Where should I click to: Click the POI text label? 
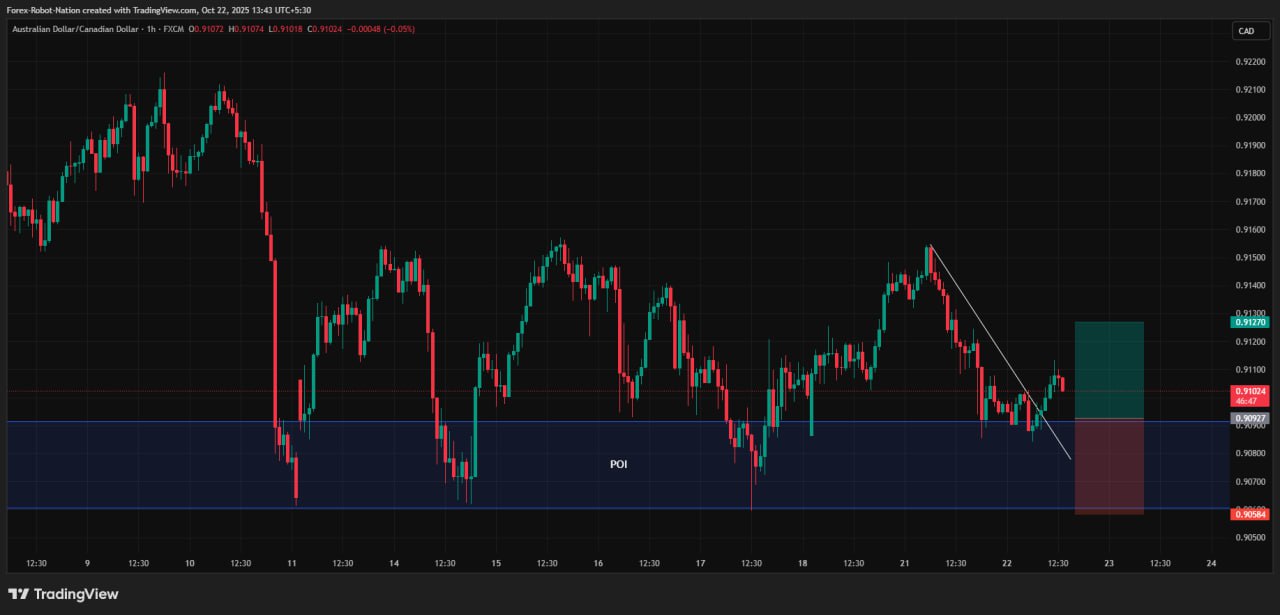tap(620, 465)
